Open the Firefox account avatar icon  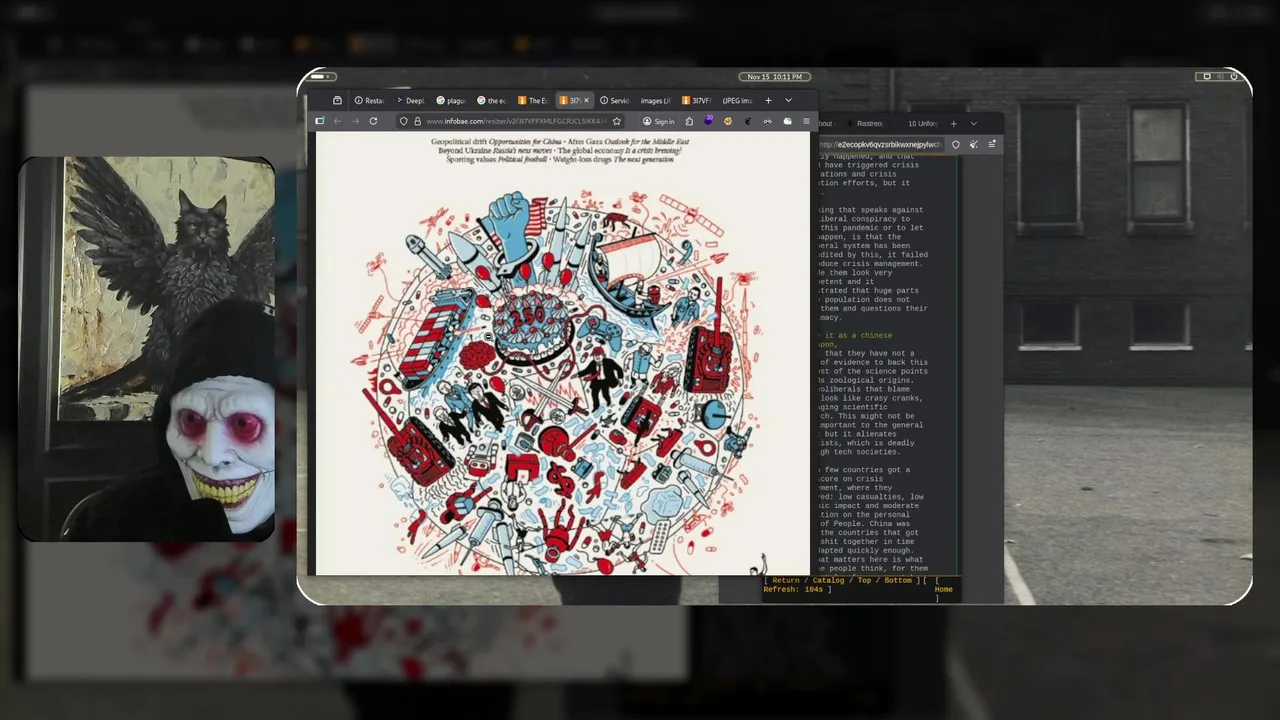coord(647,121)
